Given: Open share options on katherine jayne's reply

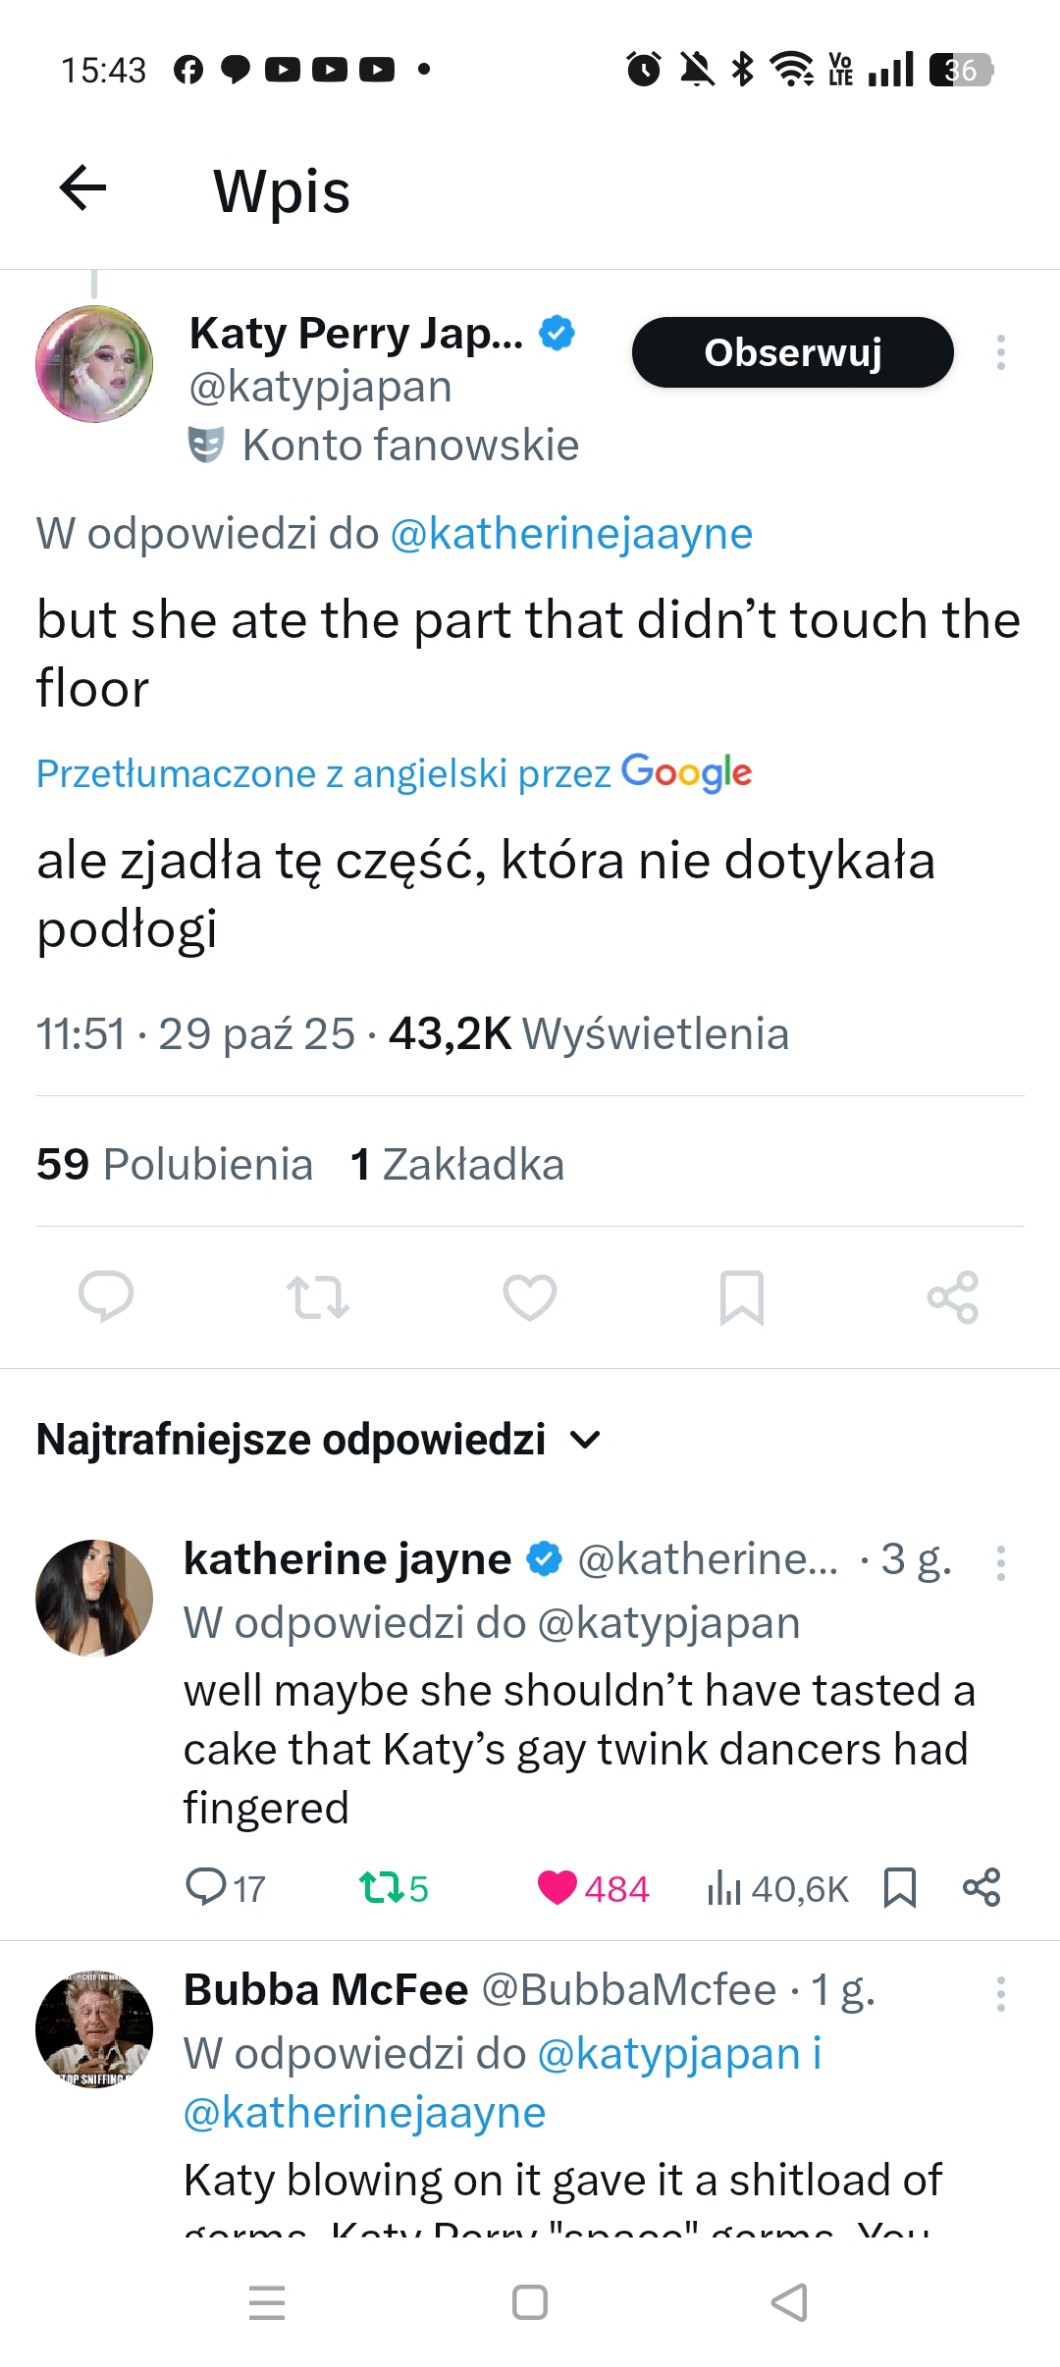Looking at the screenshot, I should click(981, 1887).
